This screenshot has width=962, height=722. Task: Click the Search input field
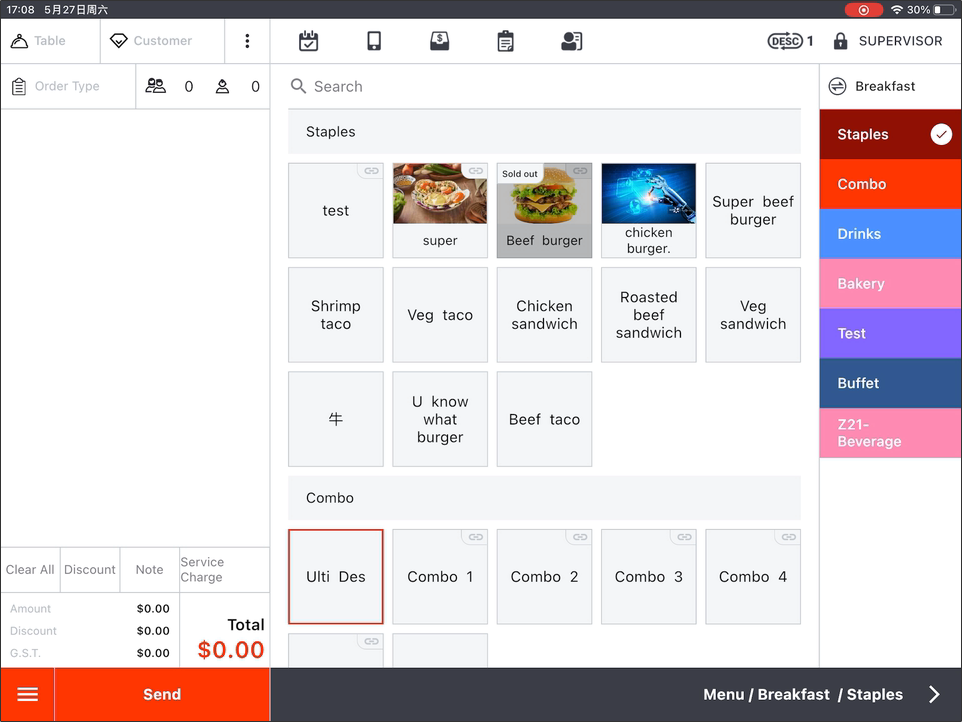pos(544,87)
